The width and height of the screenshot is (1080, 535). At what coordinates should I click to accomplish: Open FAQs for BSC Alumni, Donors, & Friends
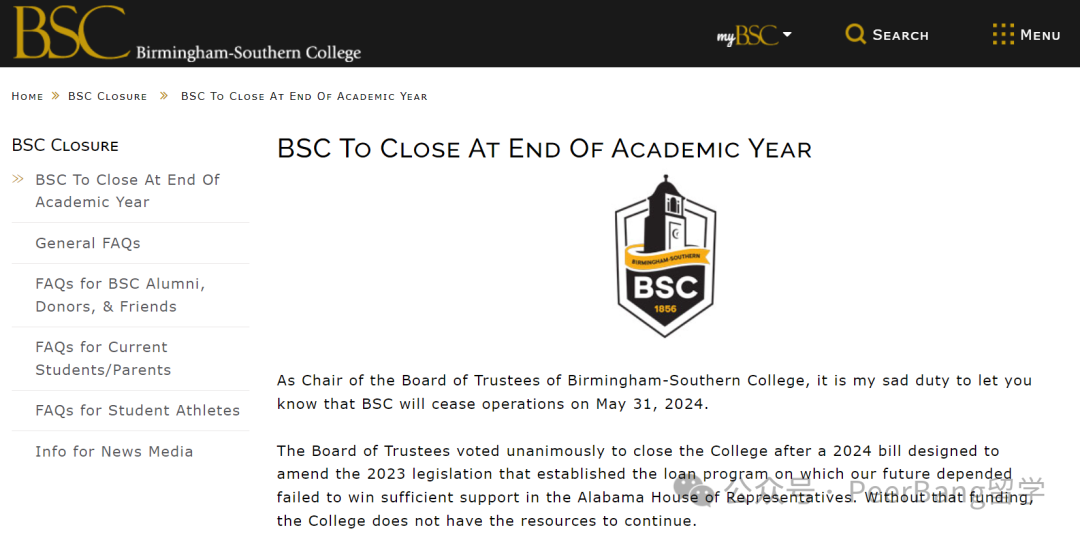121,295
